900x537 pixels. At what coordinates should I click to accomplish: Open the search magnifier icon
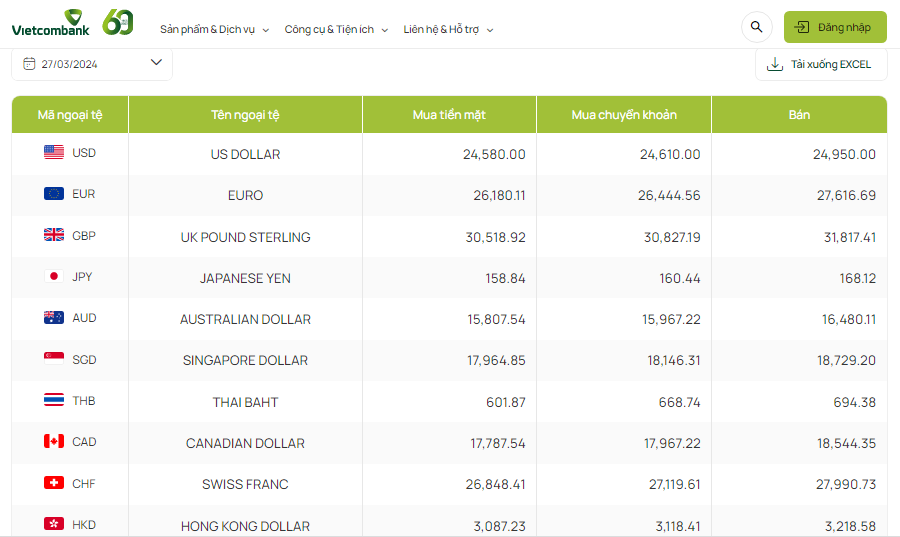click(x=756, y=27)
